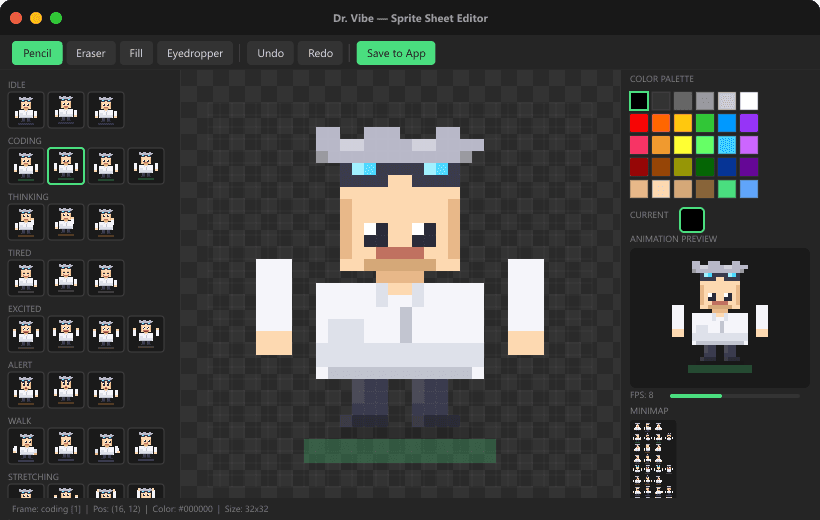Image resolution: width=820 pixels, height=520 pixels.
Task: Click the CURRENT color box
Action: click(x=692, y=220)
